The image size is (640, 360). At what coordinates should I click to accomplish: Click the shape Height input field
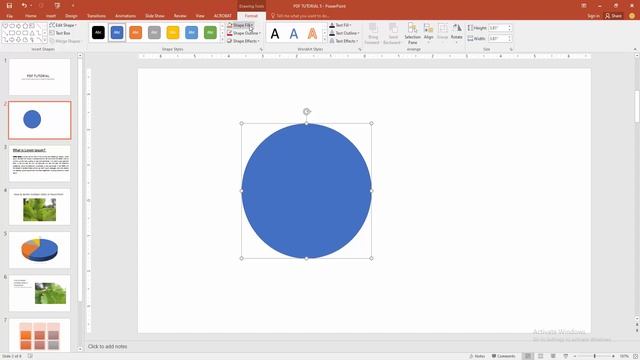498,28
